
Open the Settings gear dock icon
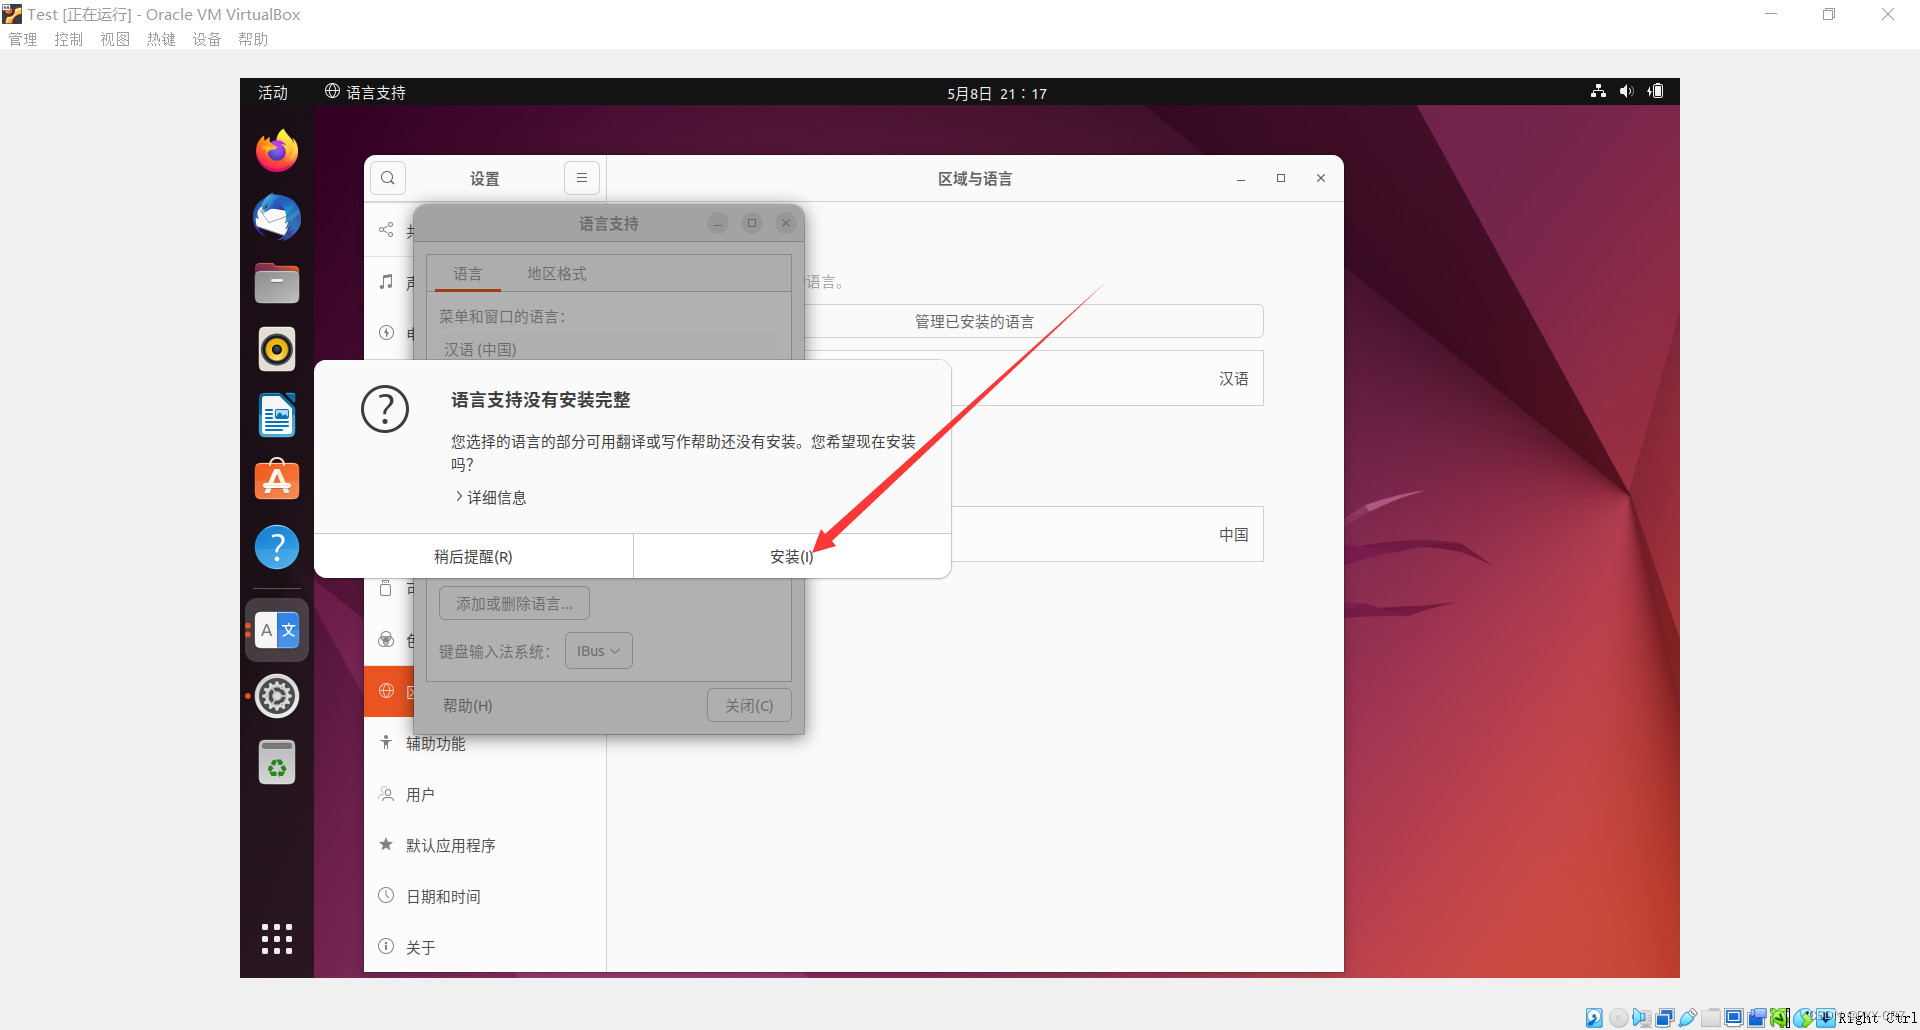coord(277,696)
